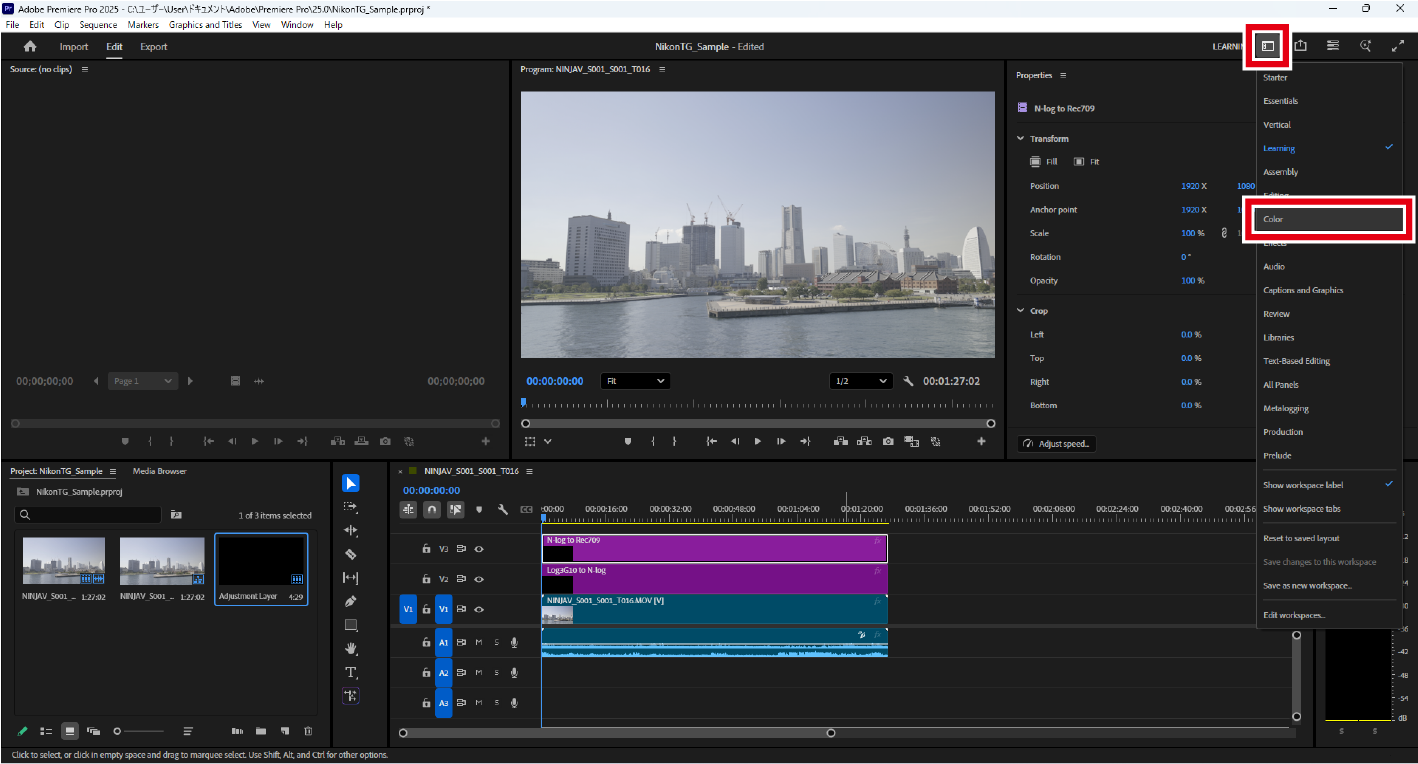1418x764 pixels.
Task: Select the Razor tool in the toolbar
Action: pos(351,553)
